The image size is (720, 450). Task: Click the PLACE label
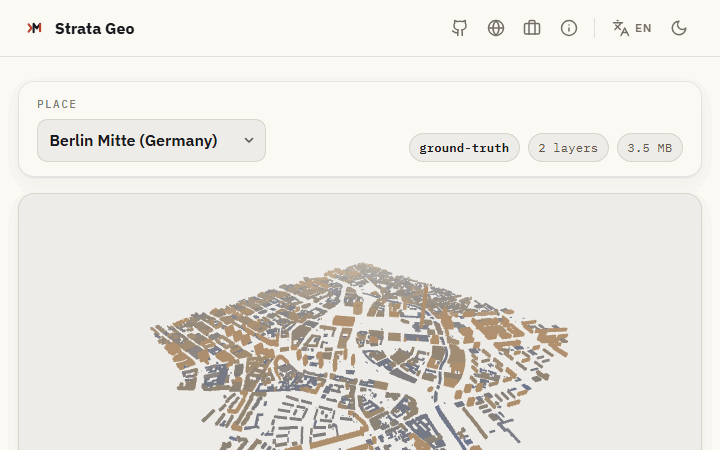pyautogui.click(x=57, y=104)
